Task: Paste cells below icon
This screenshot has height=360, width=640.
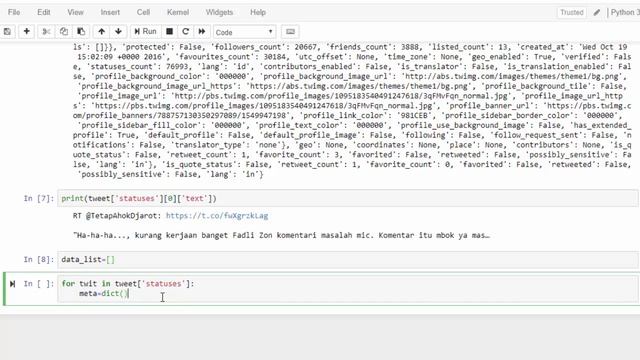Action: (81, 31)
